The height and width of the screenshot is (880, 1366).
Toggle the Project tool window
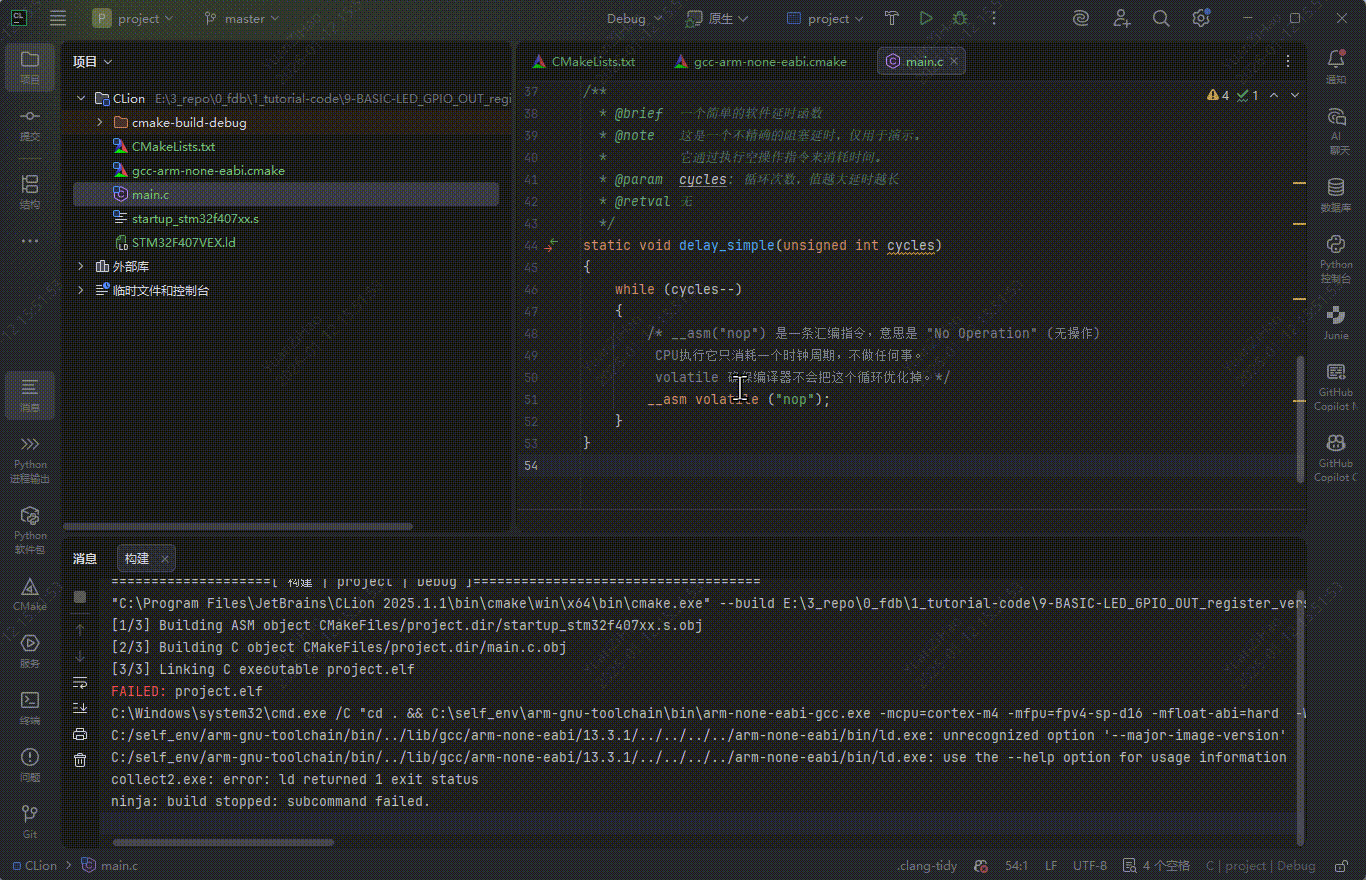(x=30, y=66)
